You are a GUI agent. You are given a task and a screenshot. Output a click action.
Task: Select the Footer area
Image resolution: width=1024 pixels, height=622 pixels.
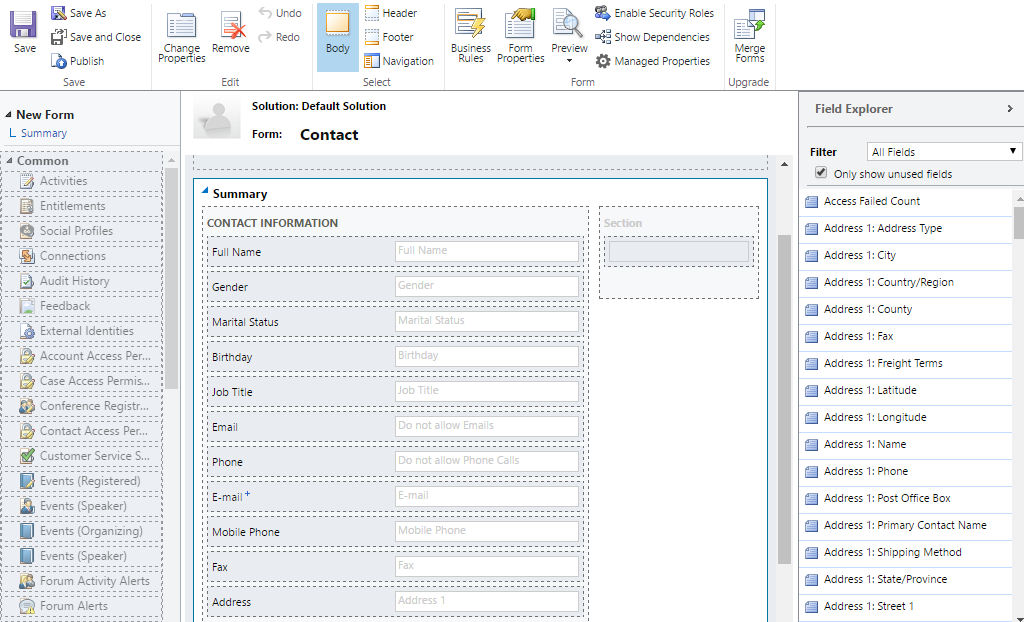389,37
